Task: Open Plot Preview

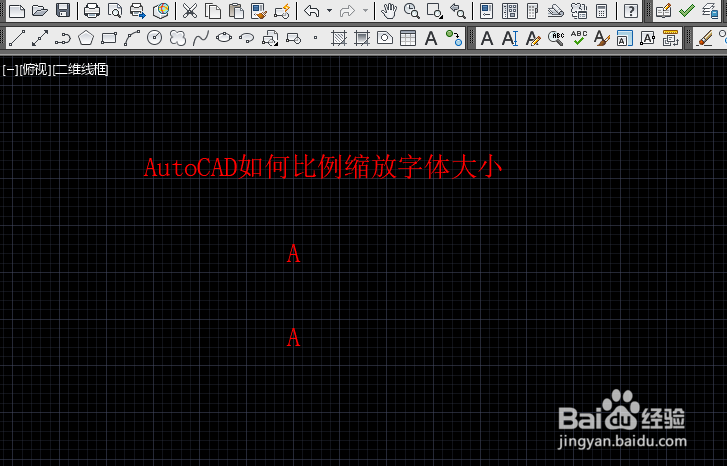Action: pos(115,10)
